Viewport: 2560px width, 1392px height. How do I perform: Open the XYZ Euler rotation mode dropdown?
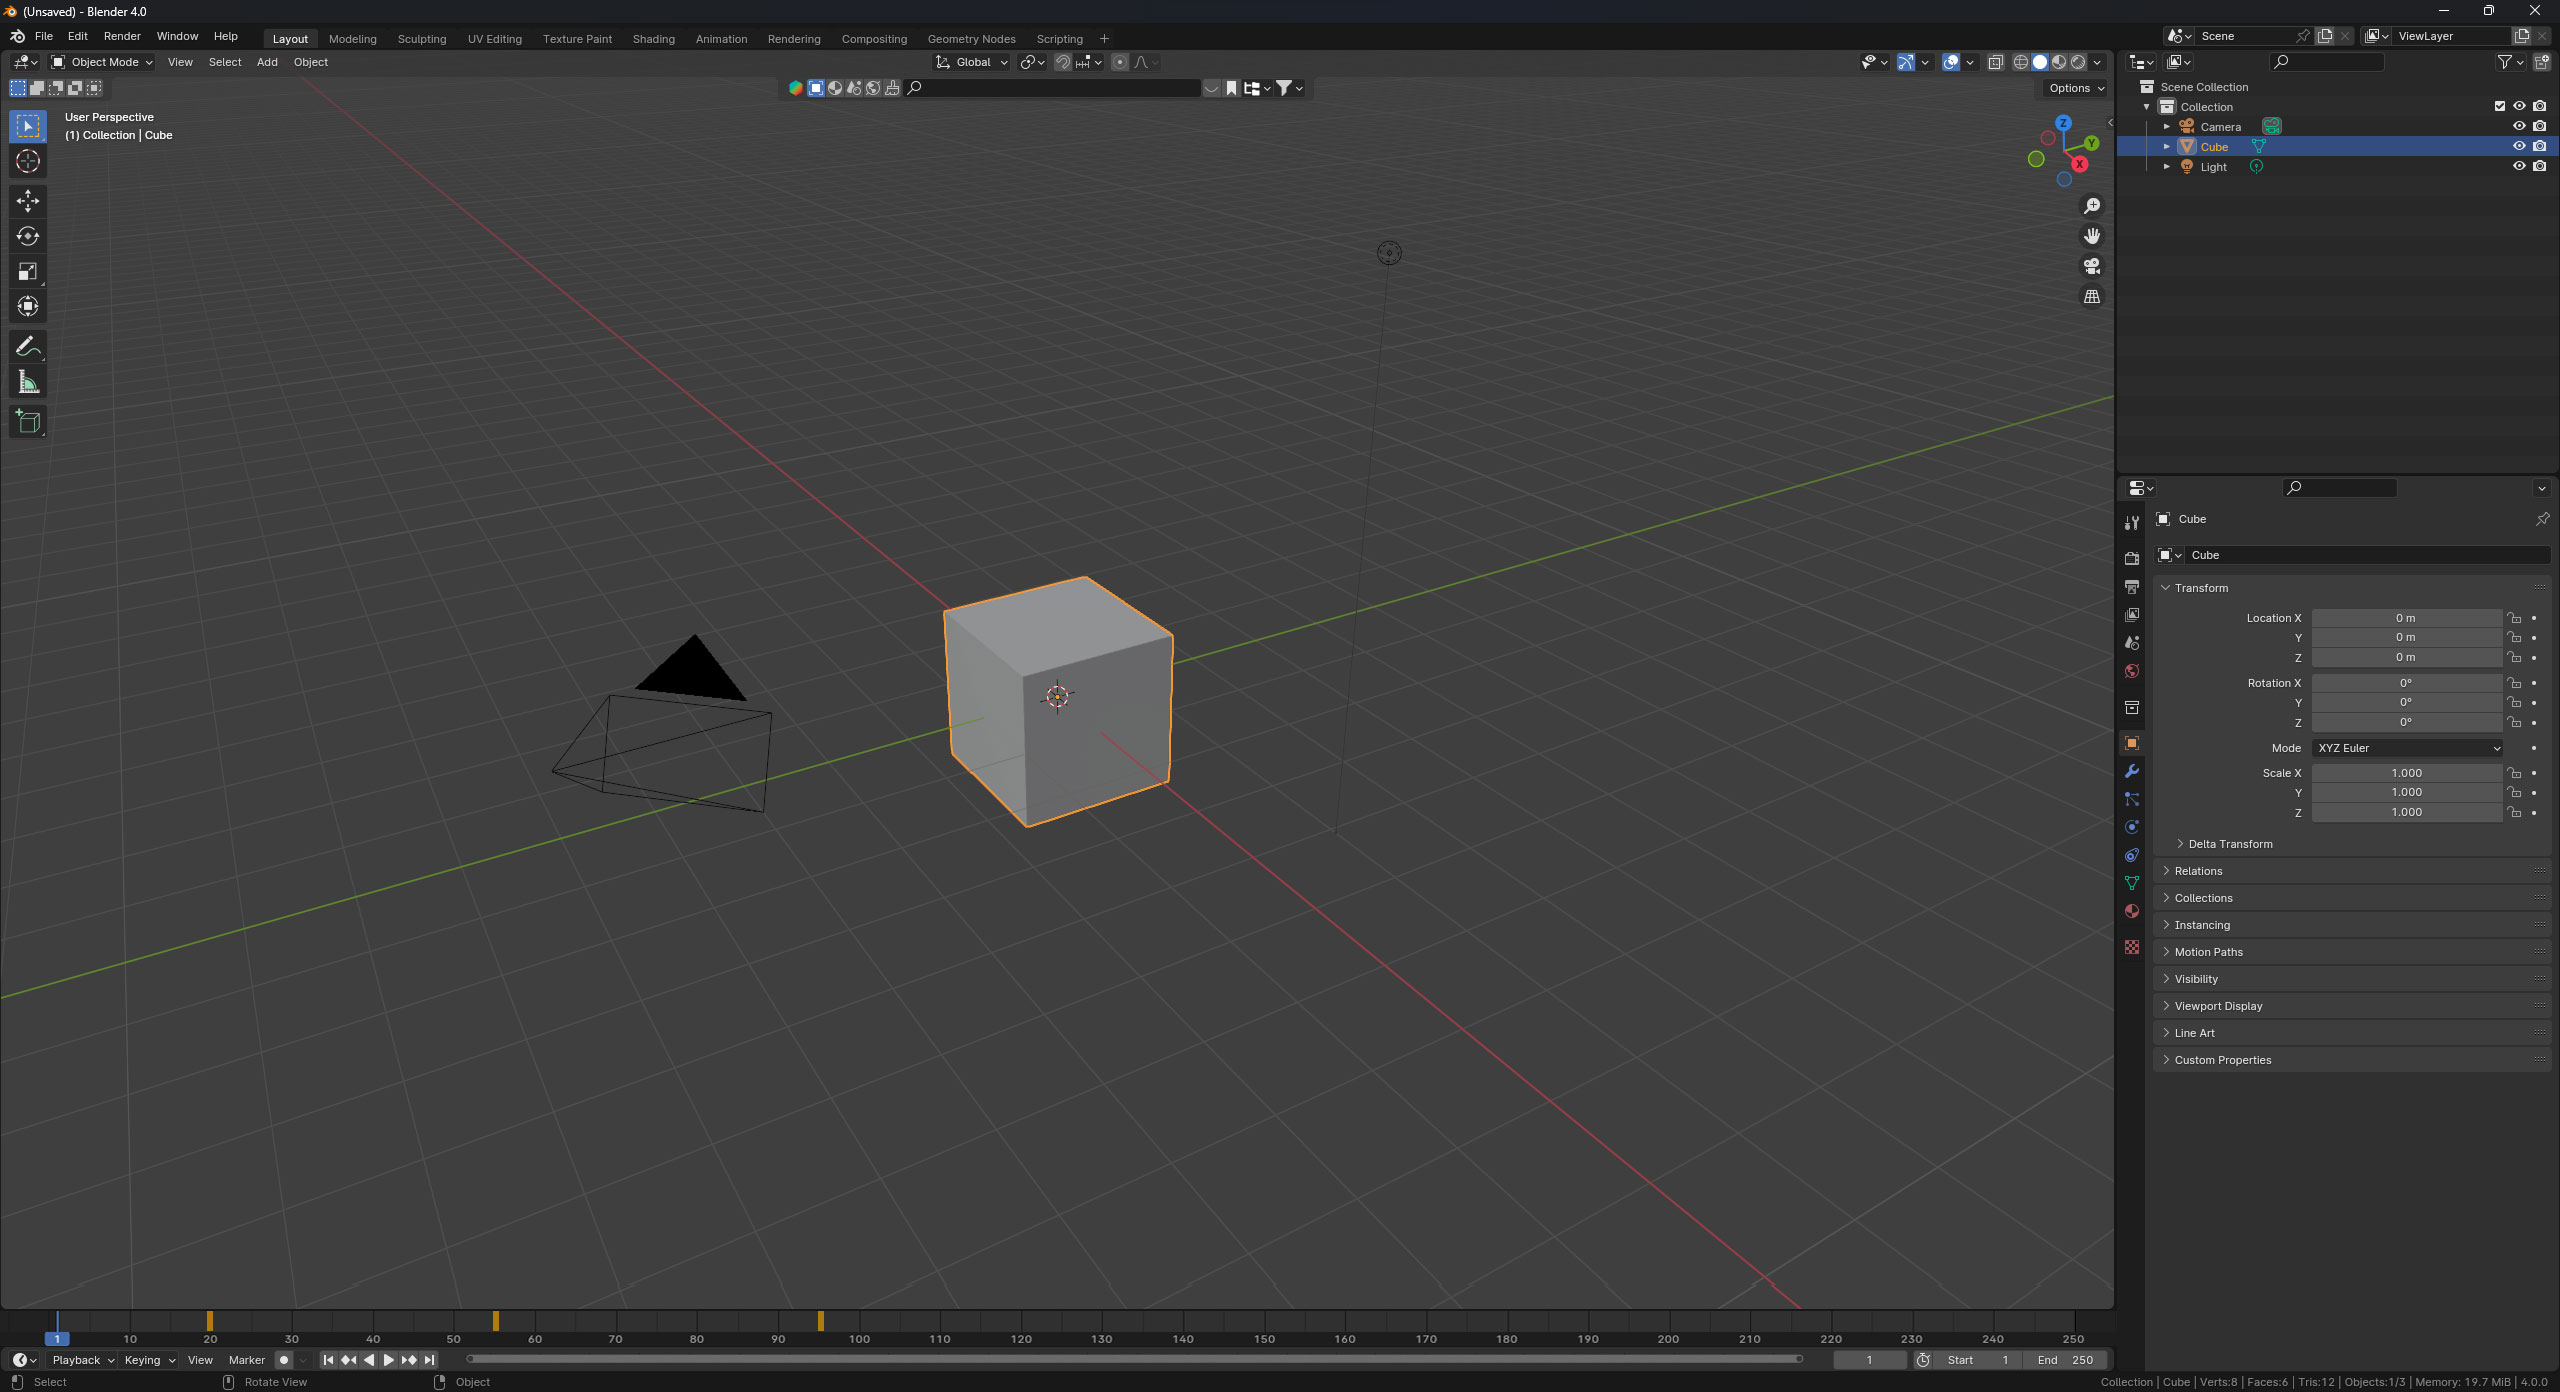[x=2407, y=748]
